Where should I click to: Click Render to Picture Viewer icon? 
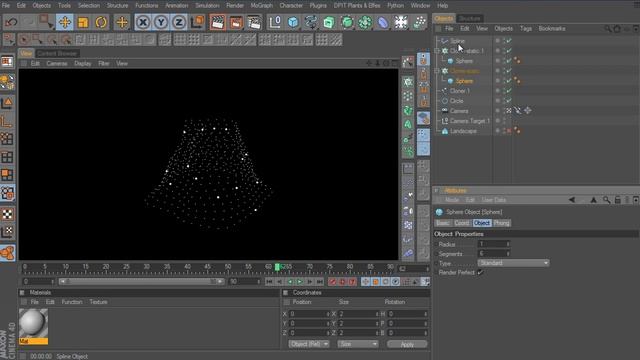(236, 22)
